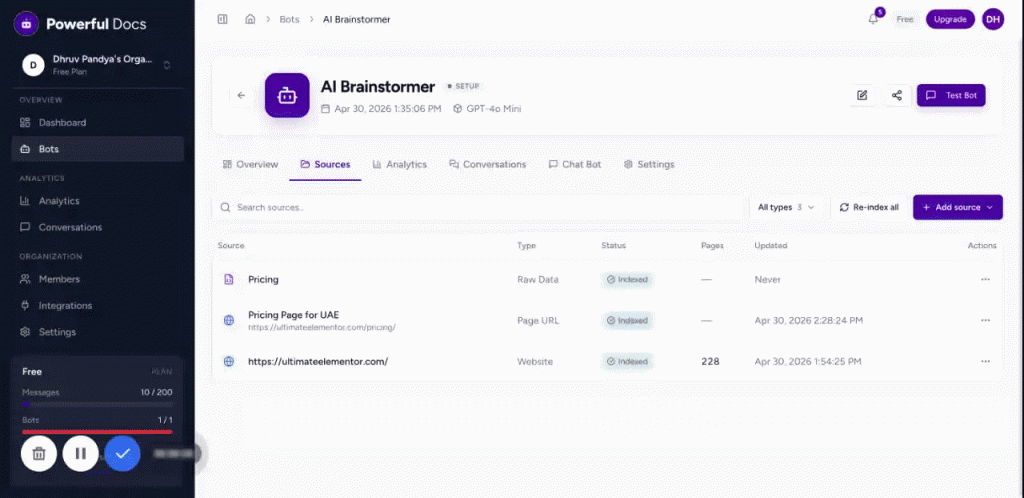This screenshot has height=498, width=1024.
Task: Open the Chat Bot tab
Action: pyautogui.click(x=575, y=164)
